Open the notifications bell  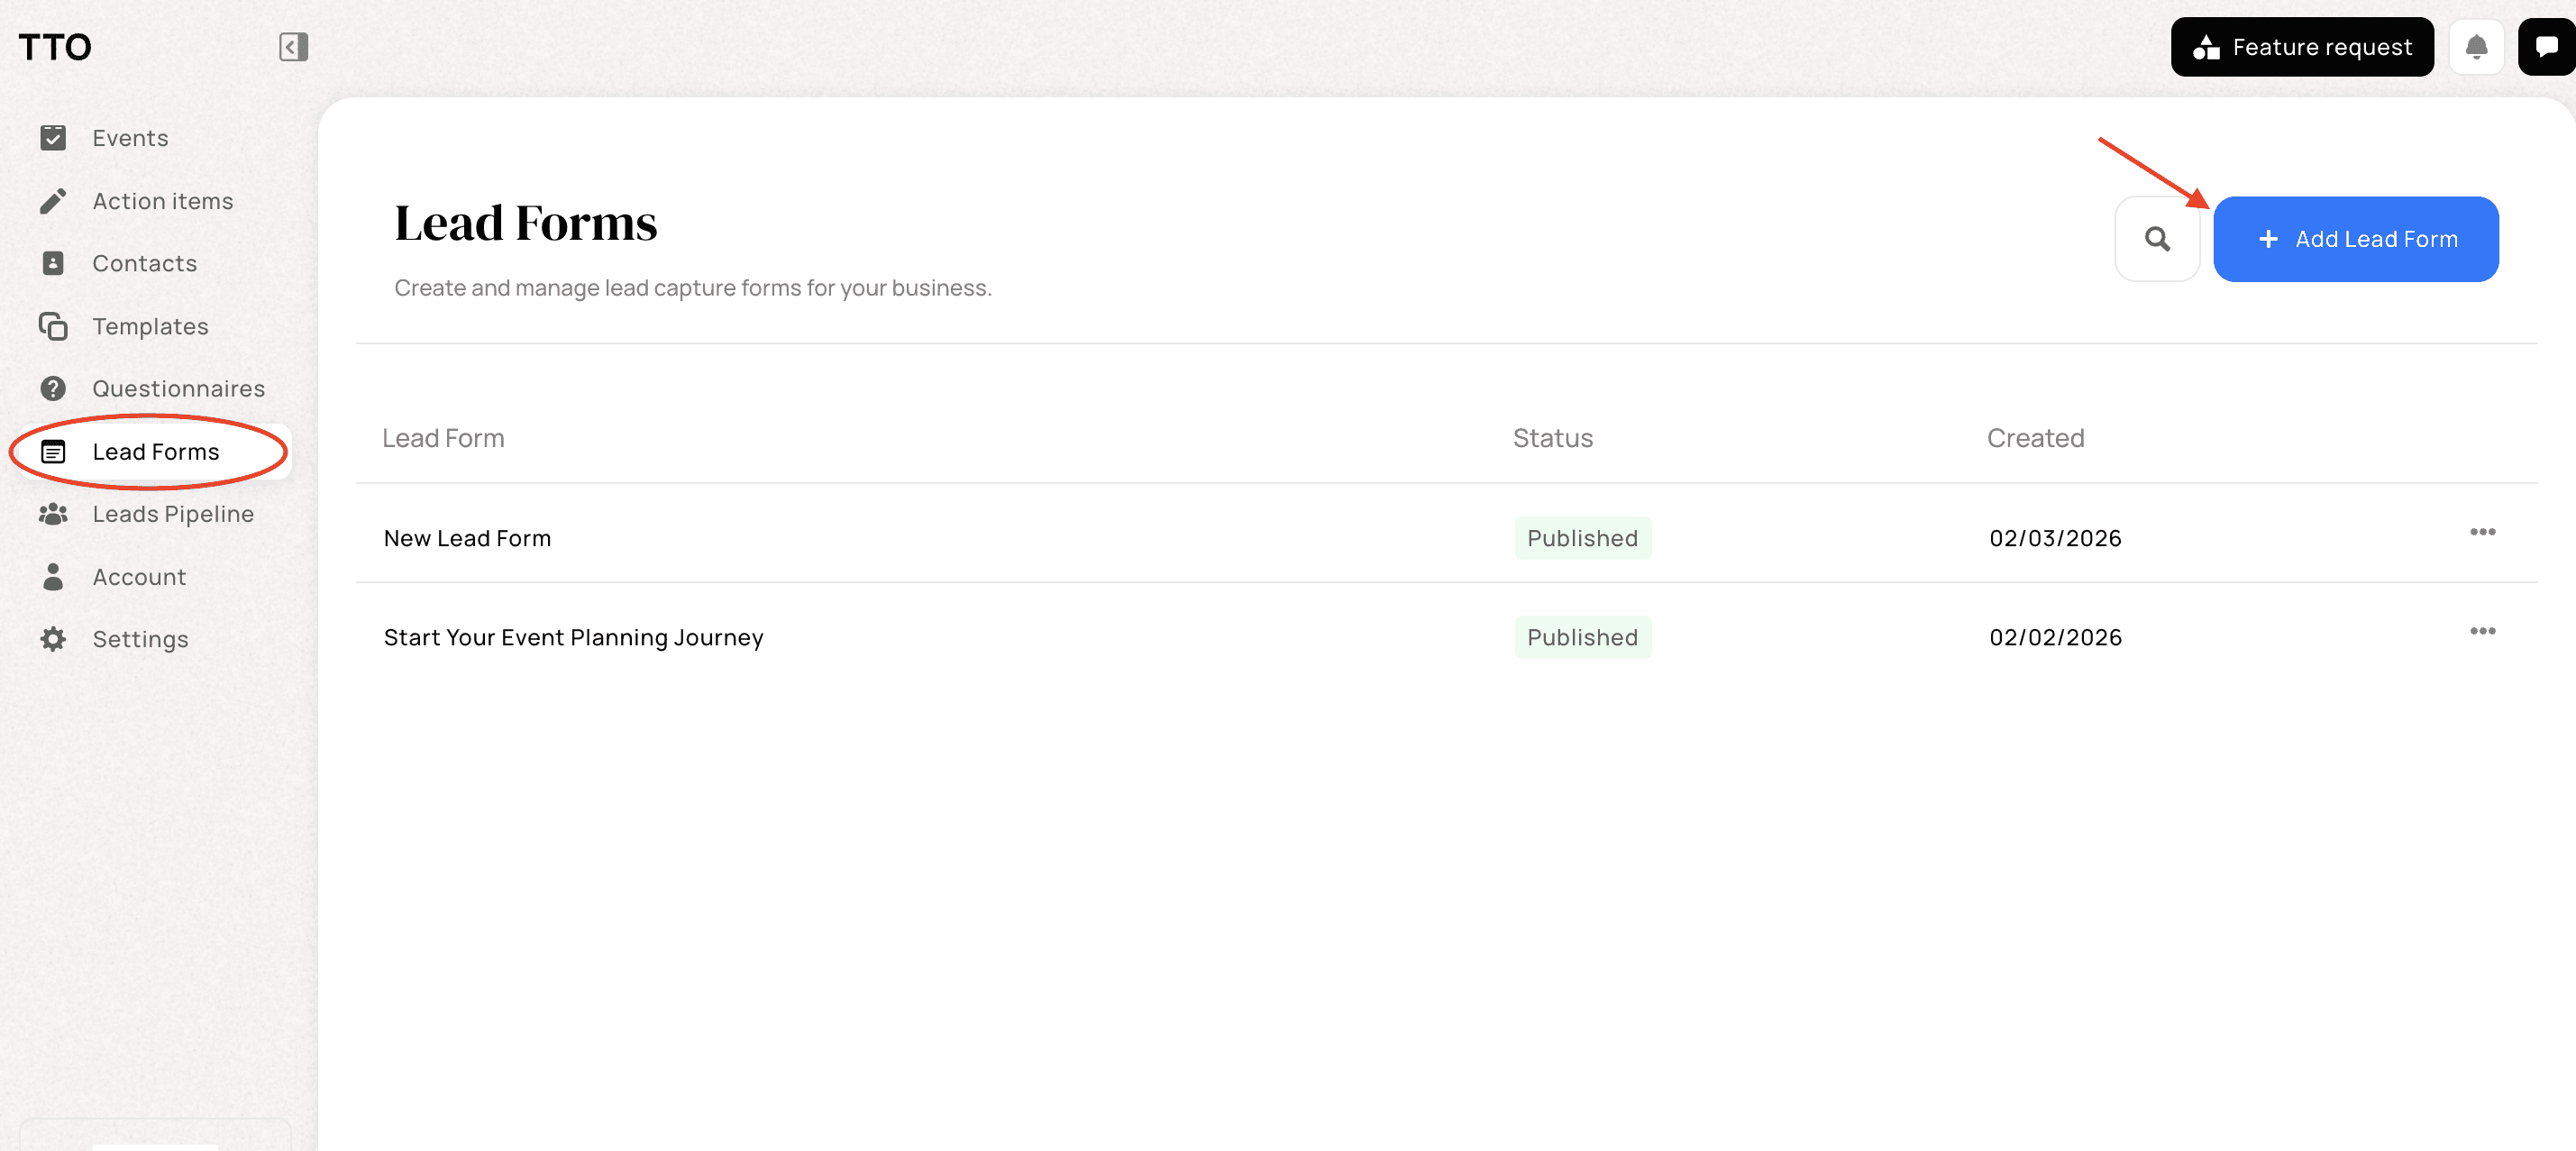pos(2476,47)
